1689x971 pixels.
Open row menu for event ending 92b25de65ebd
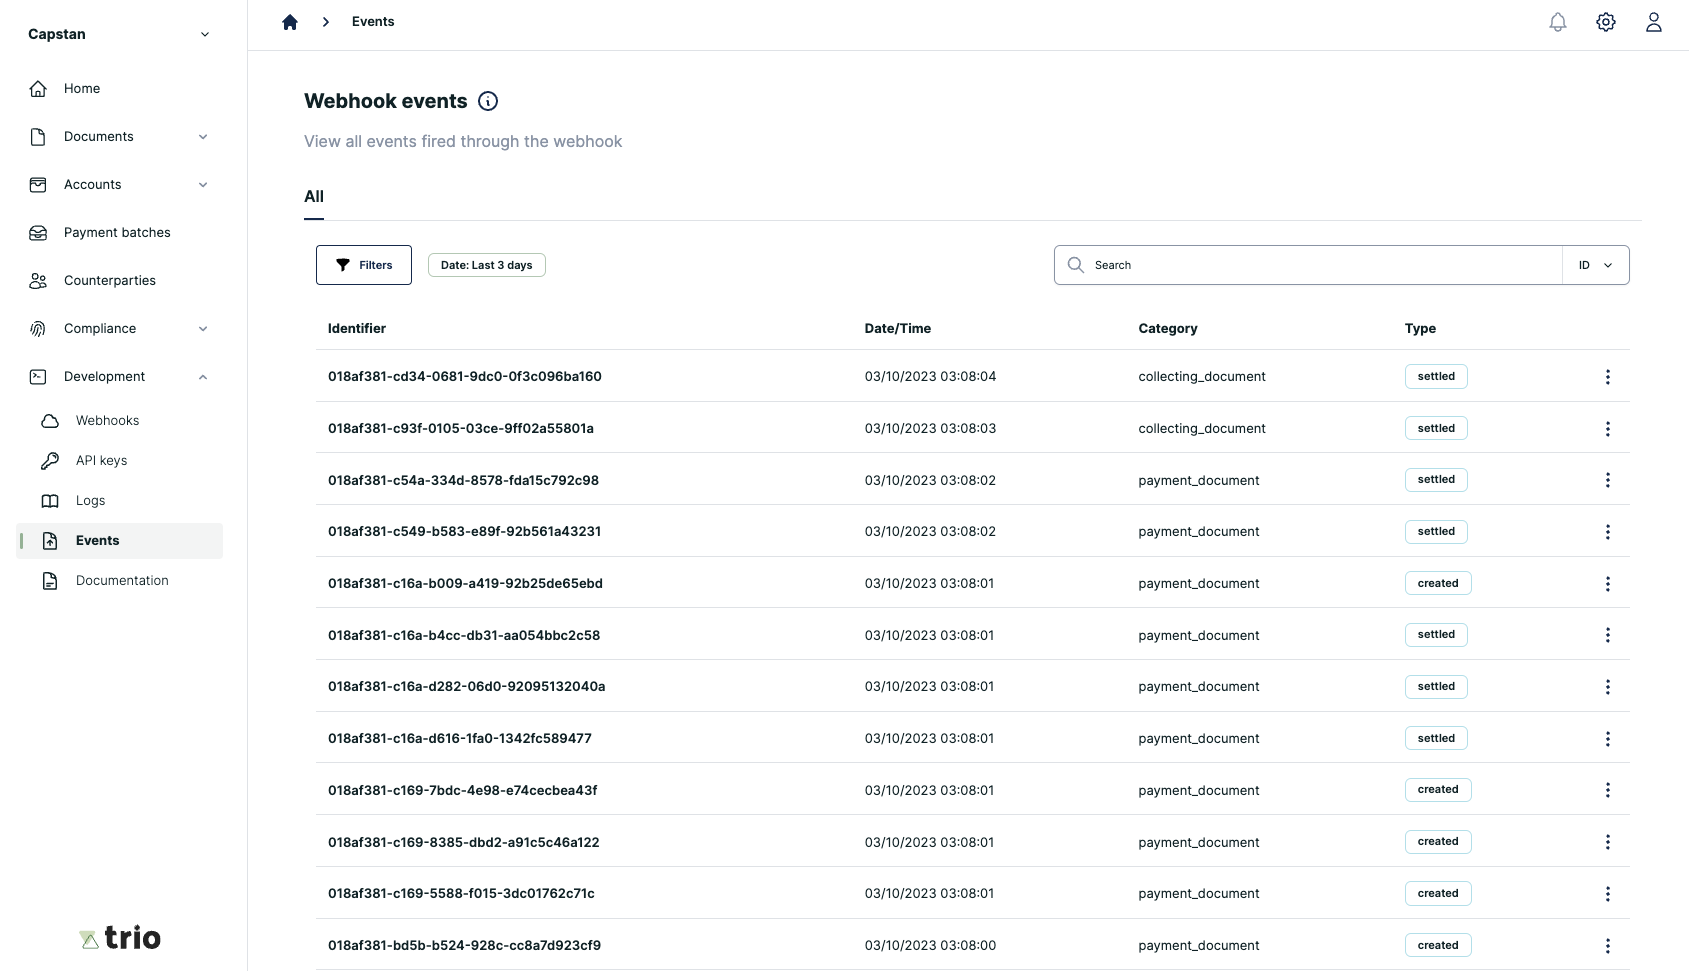1608,584
